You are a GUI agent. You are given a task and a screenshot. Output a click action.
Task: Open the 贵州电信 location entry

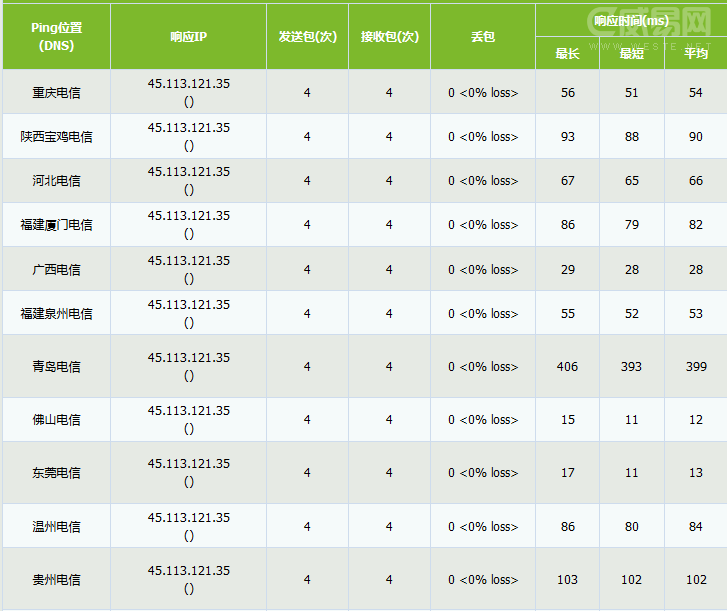click(56, 580)
